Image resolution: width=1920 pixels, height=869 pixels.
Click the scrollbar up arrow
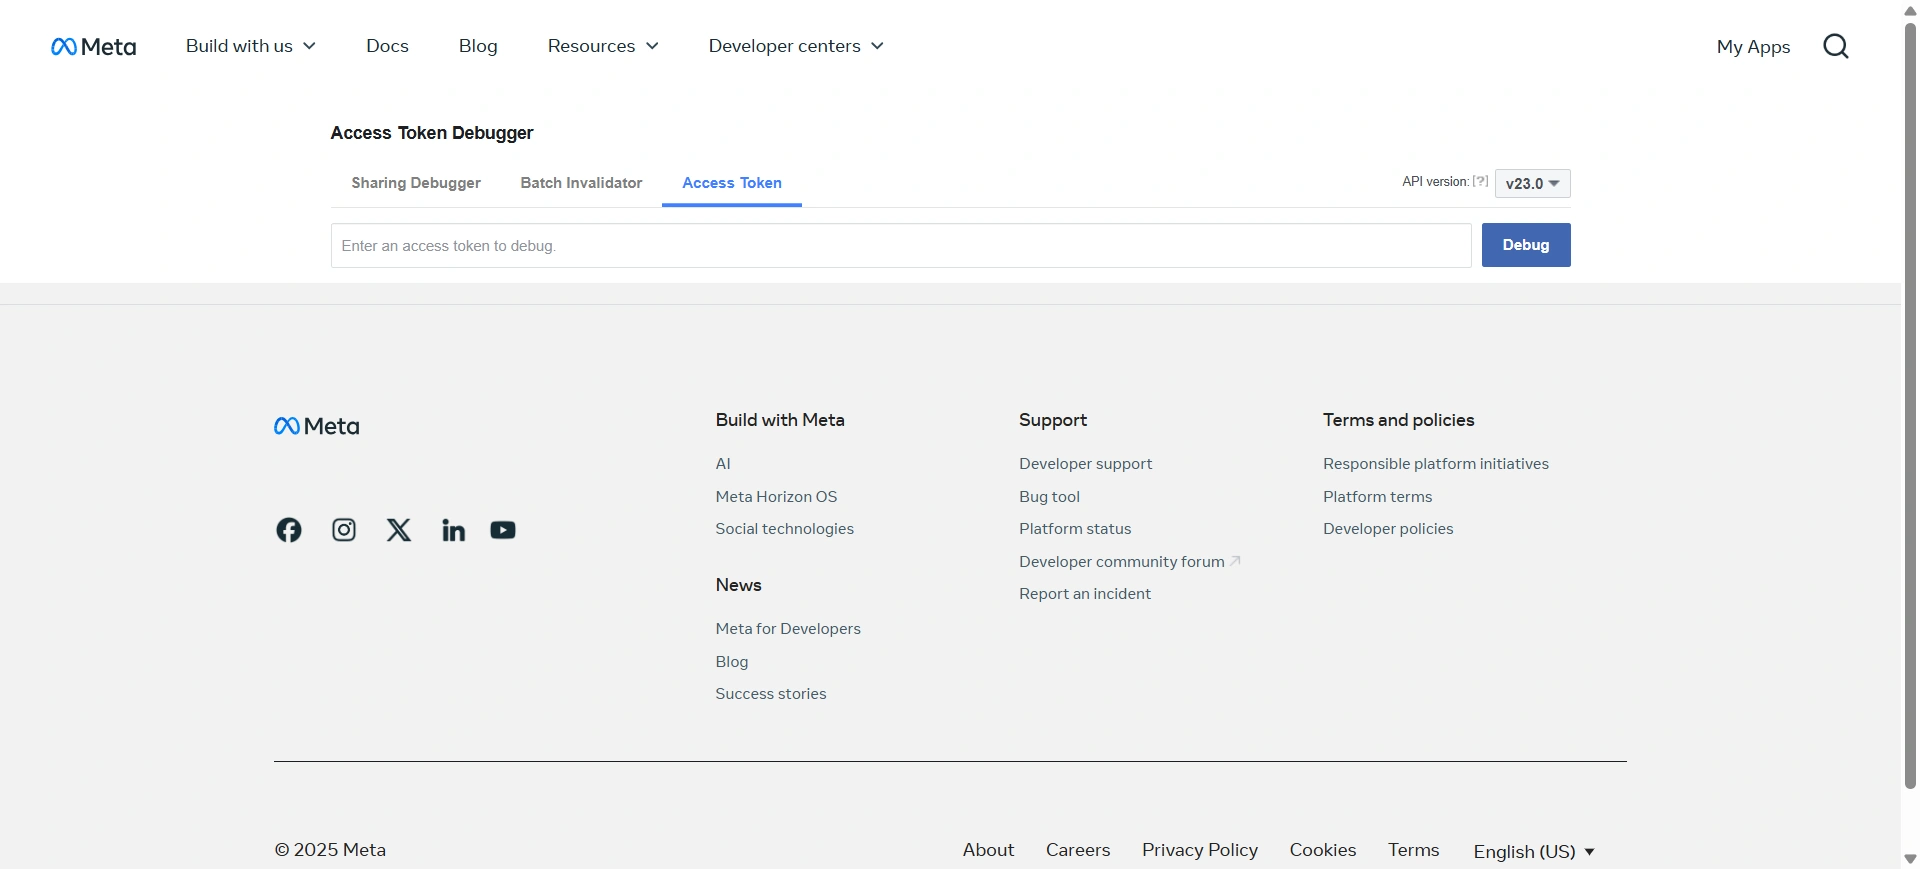click(1910, 10)
